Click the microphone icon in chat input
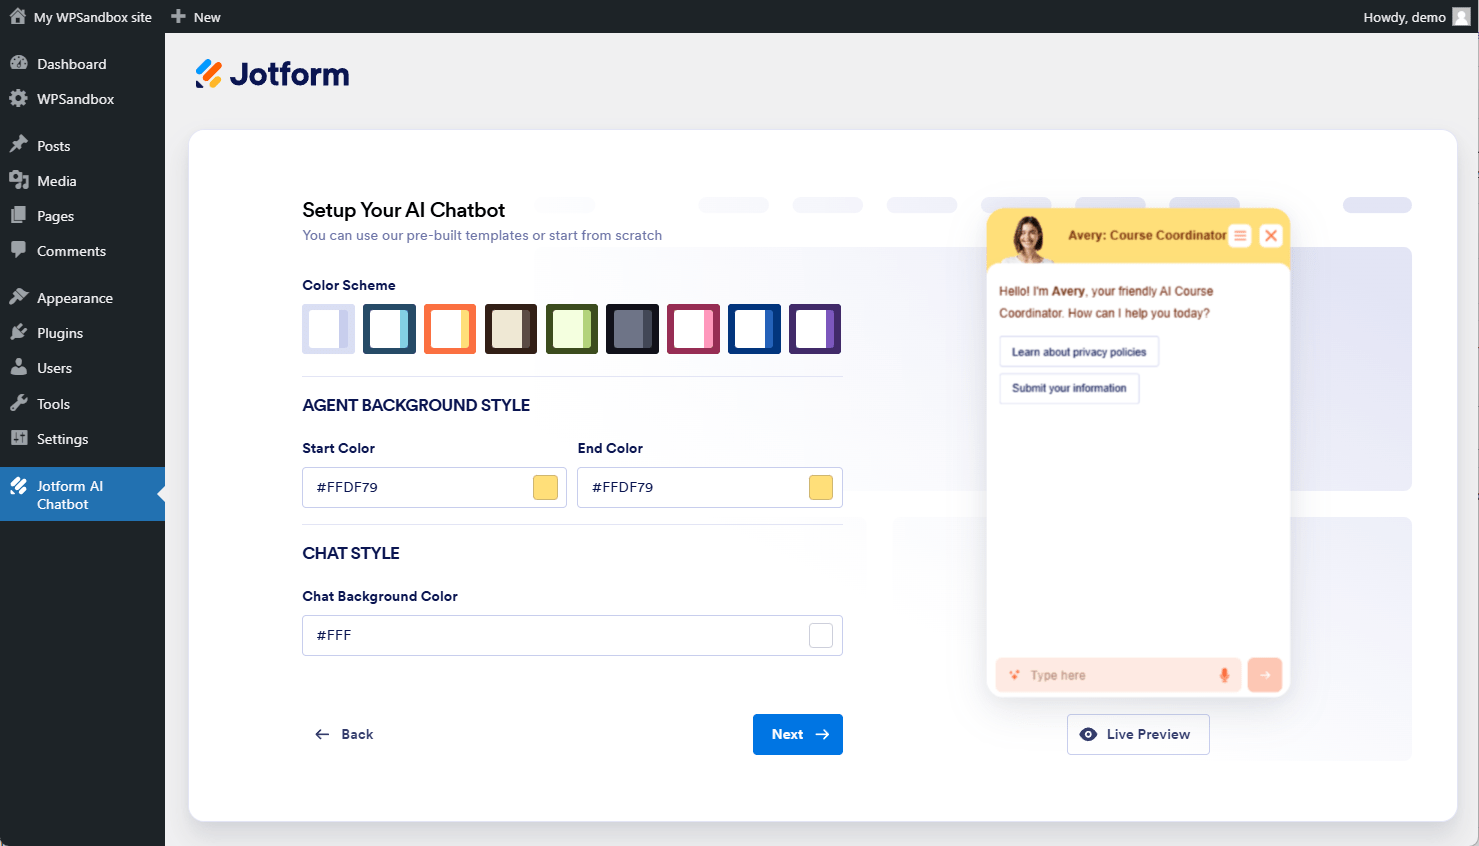The height and width of the screenshot is (846, 1479). pos(1224,675)
